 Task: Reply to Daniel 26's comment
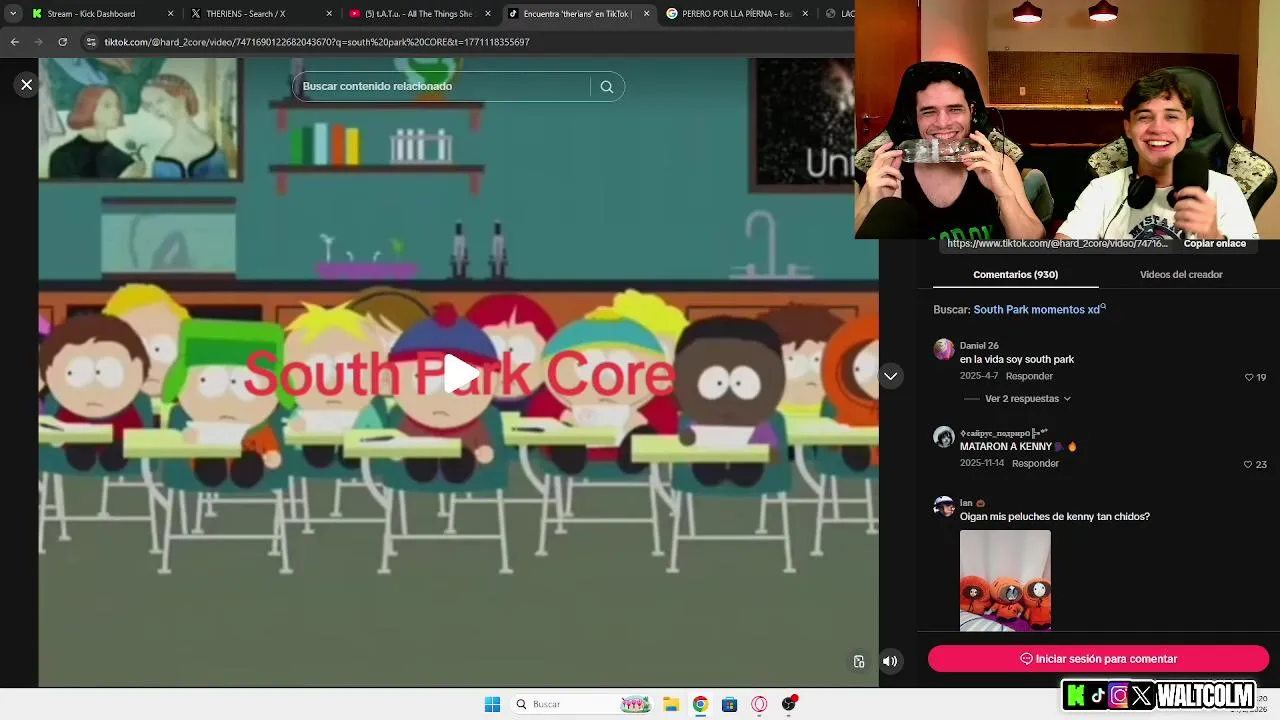[x=1029, y=376]
